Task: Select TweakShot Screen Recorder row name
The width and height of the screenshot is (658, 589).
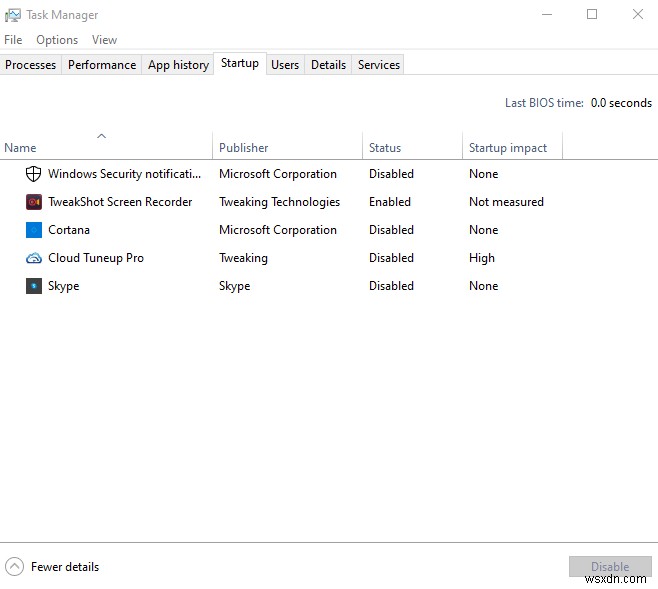Action: 120,202
